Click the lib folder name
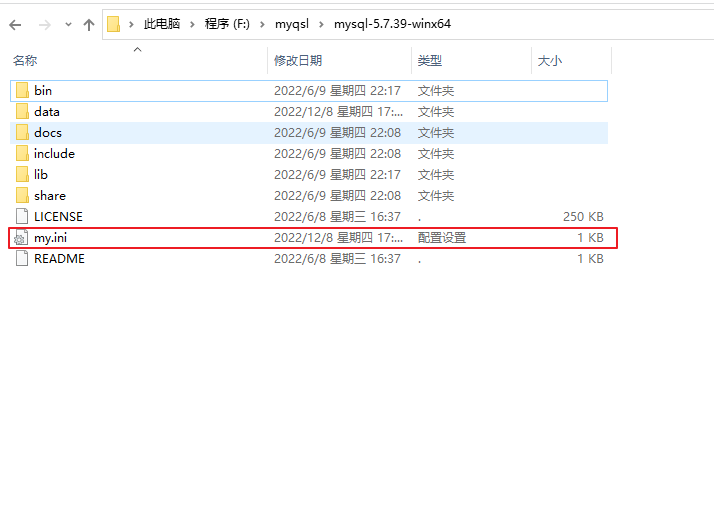Viewport: 714px width, 530px height. point(41,174)
